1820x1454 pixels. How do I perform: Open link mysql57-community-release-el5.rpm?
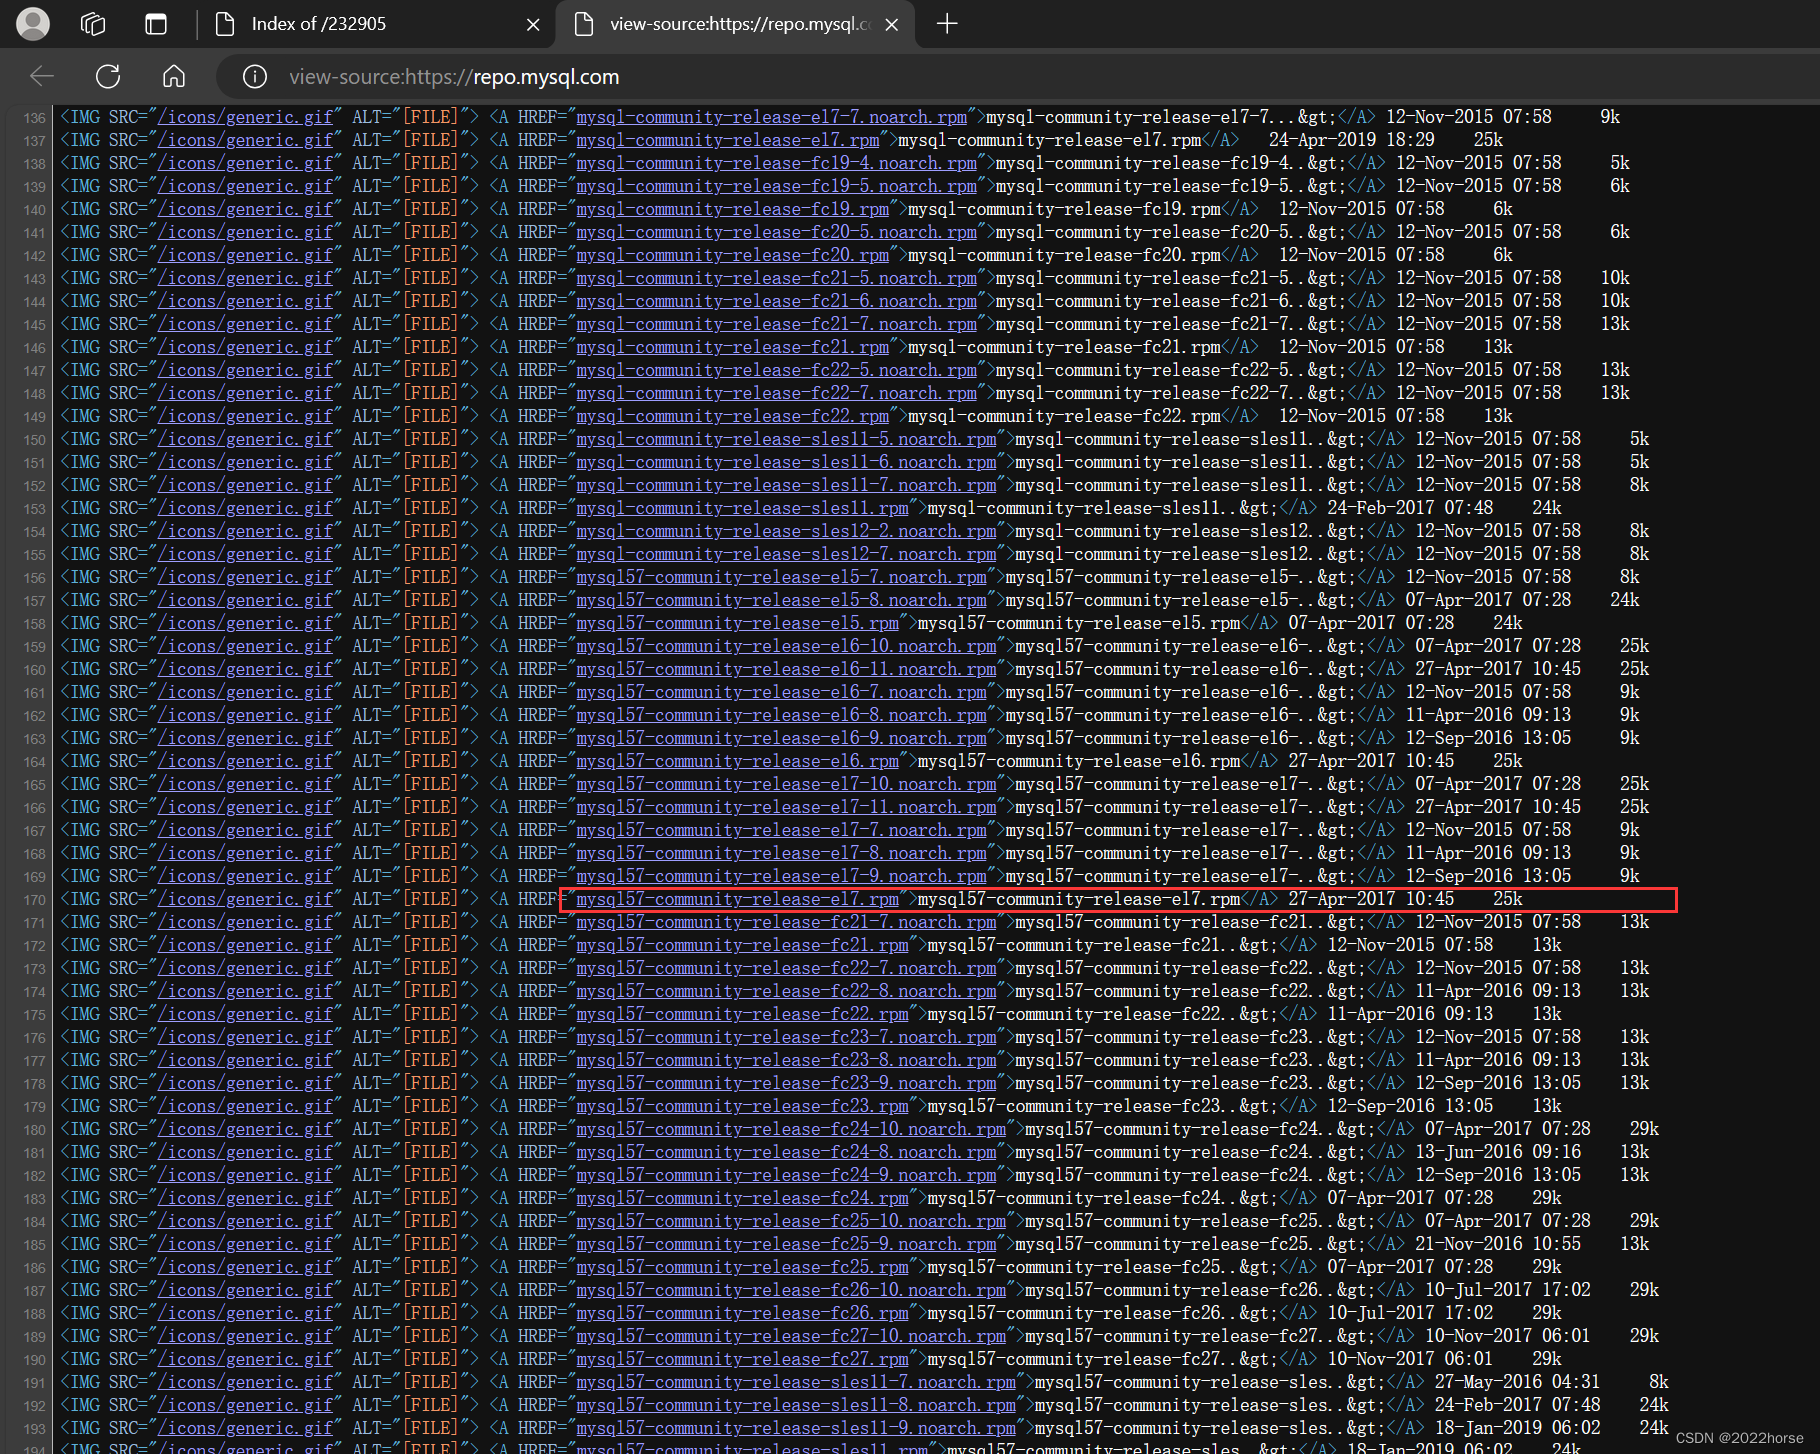(x=738, y=623)
